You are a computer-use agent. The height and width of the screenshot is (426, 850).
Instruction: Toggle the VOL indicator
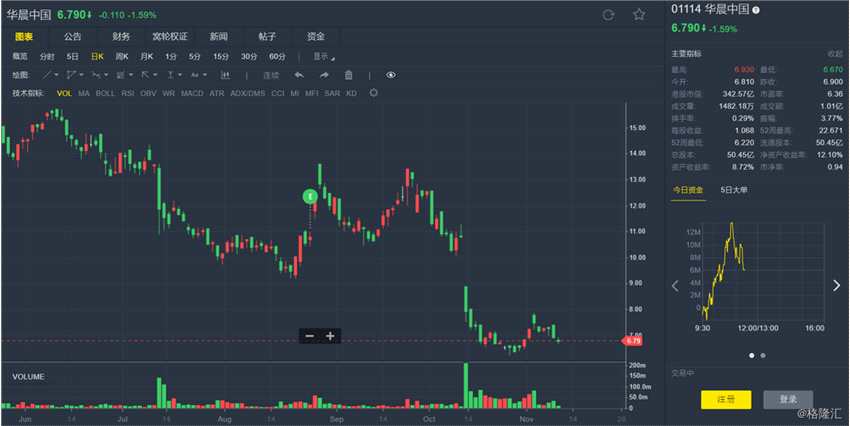pos(64,93)
